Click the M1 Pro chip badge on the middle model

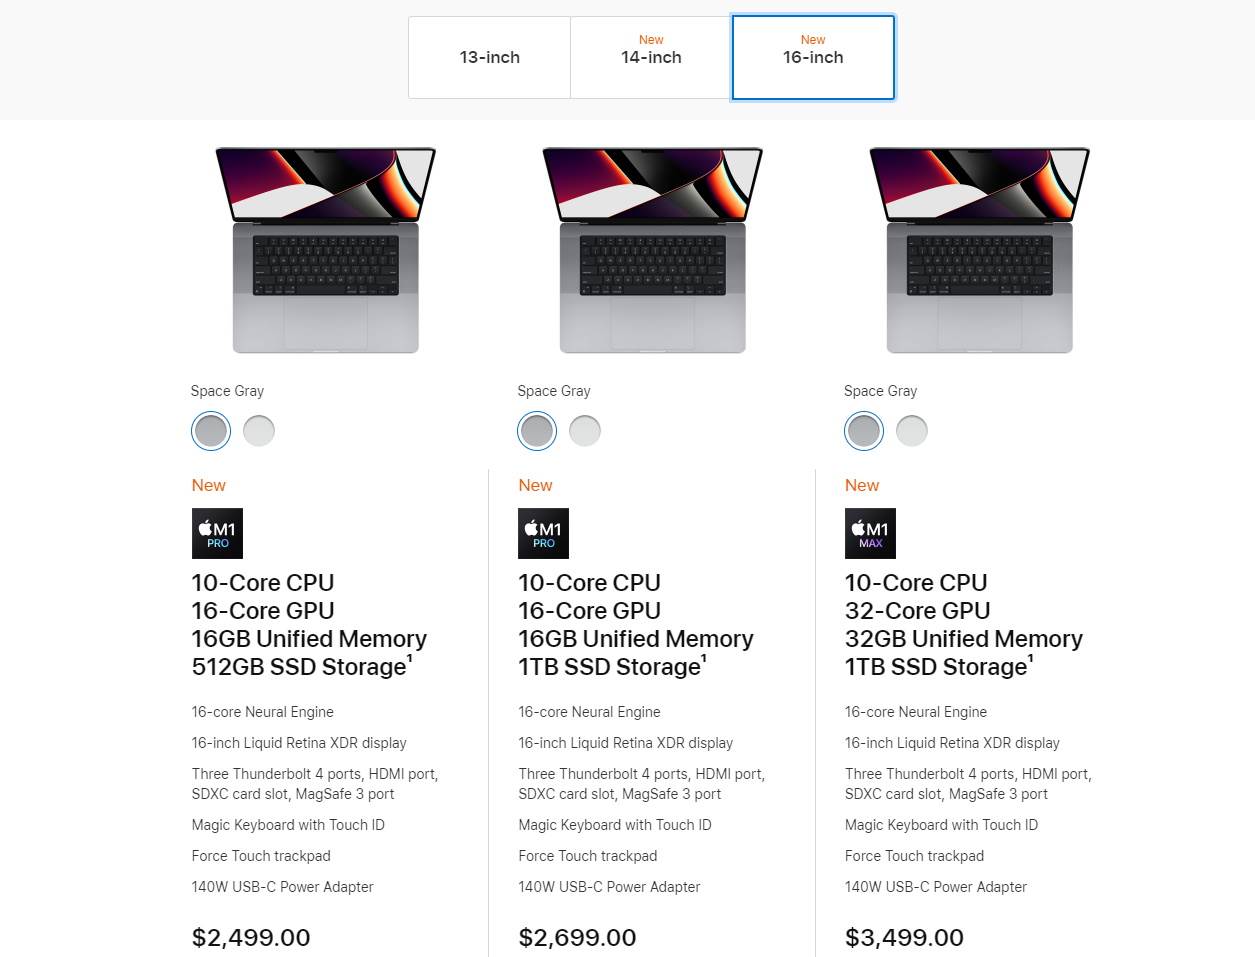coord(543,533)
